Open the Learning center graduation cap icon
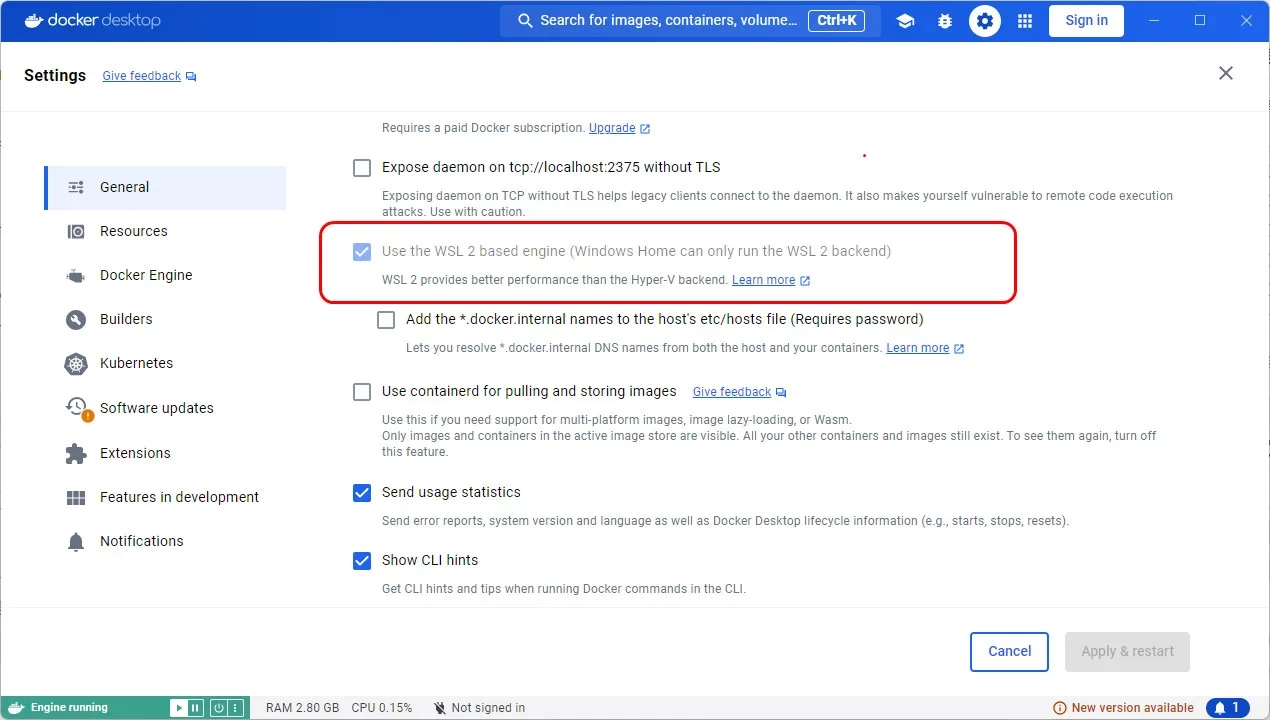 (905, 21)
